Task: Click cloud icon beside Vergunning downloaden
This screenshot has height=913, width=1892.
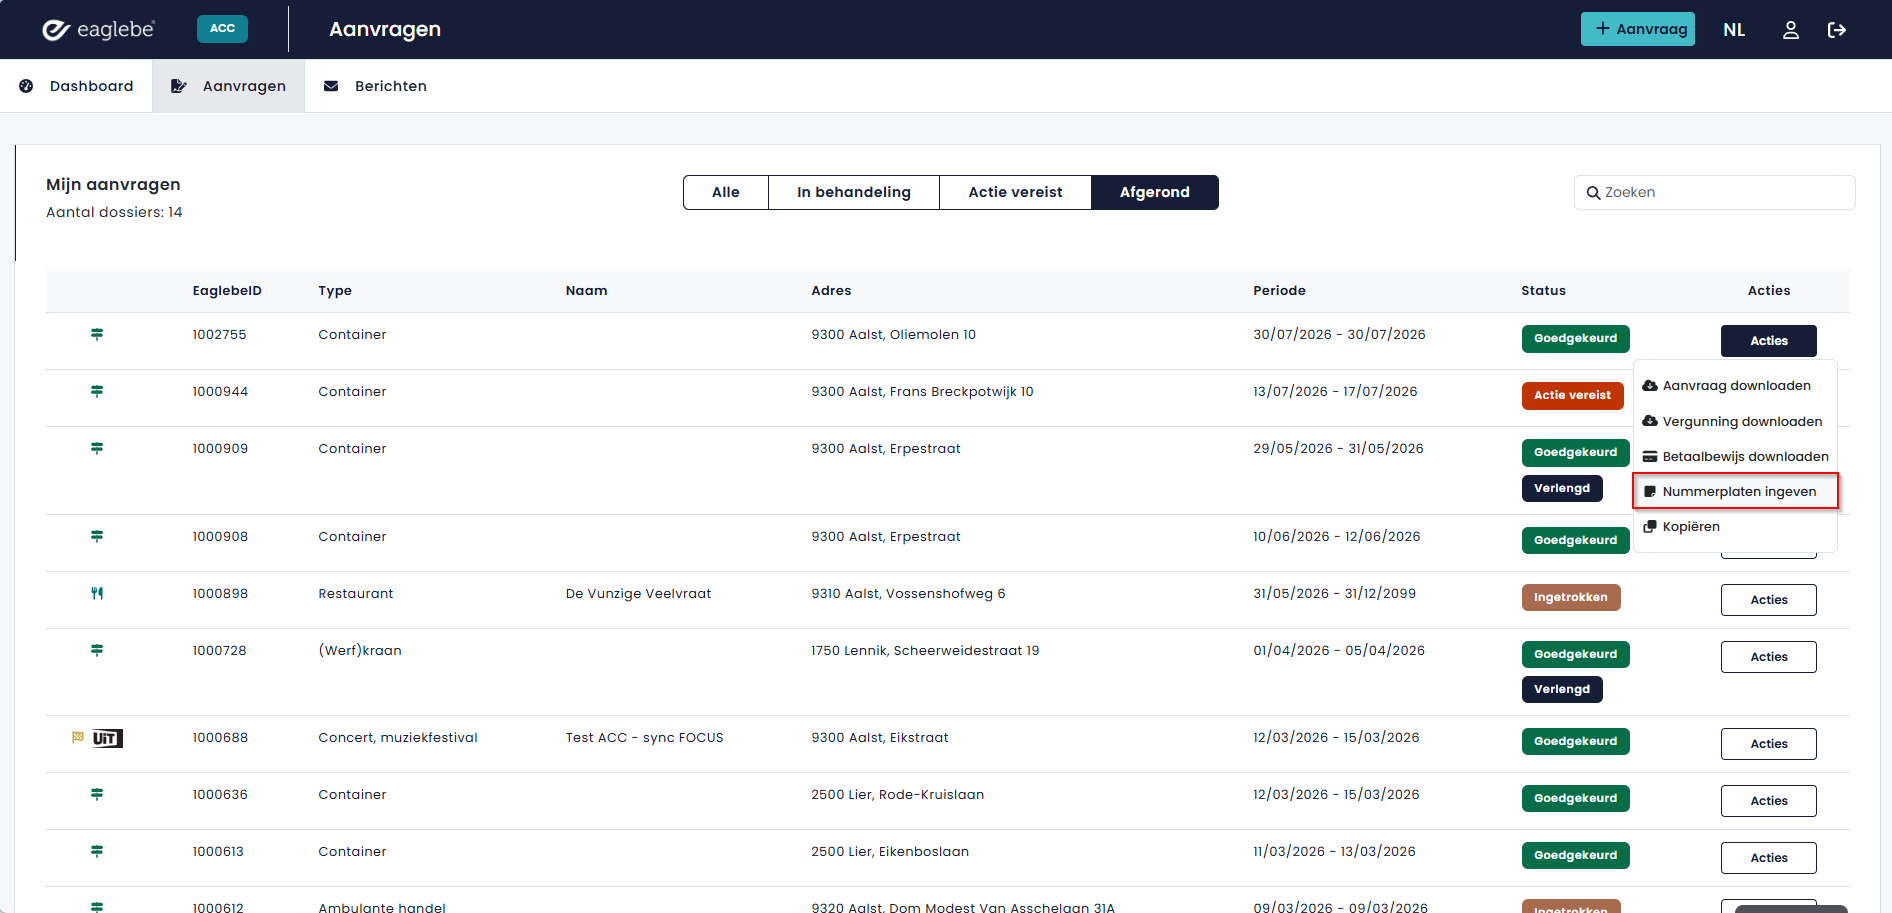Action: click(1650, 421)
